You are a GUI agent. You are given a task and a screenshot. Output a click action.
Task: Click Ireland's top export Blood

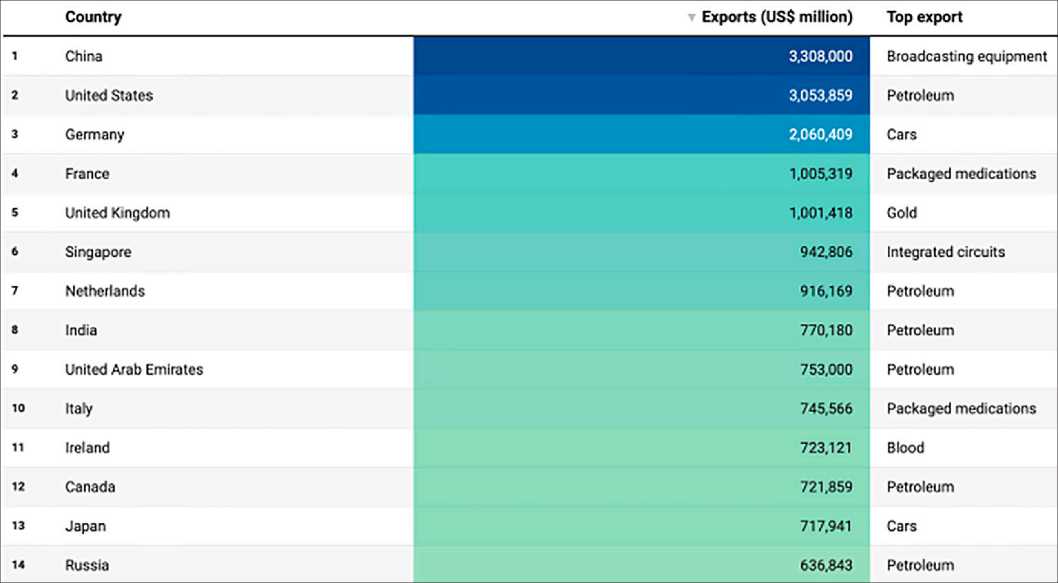click(905, 447)
